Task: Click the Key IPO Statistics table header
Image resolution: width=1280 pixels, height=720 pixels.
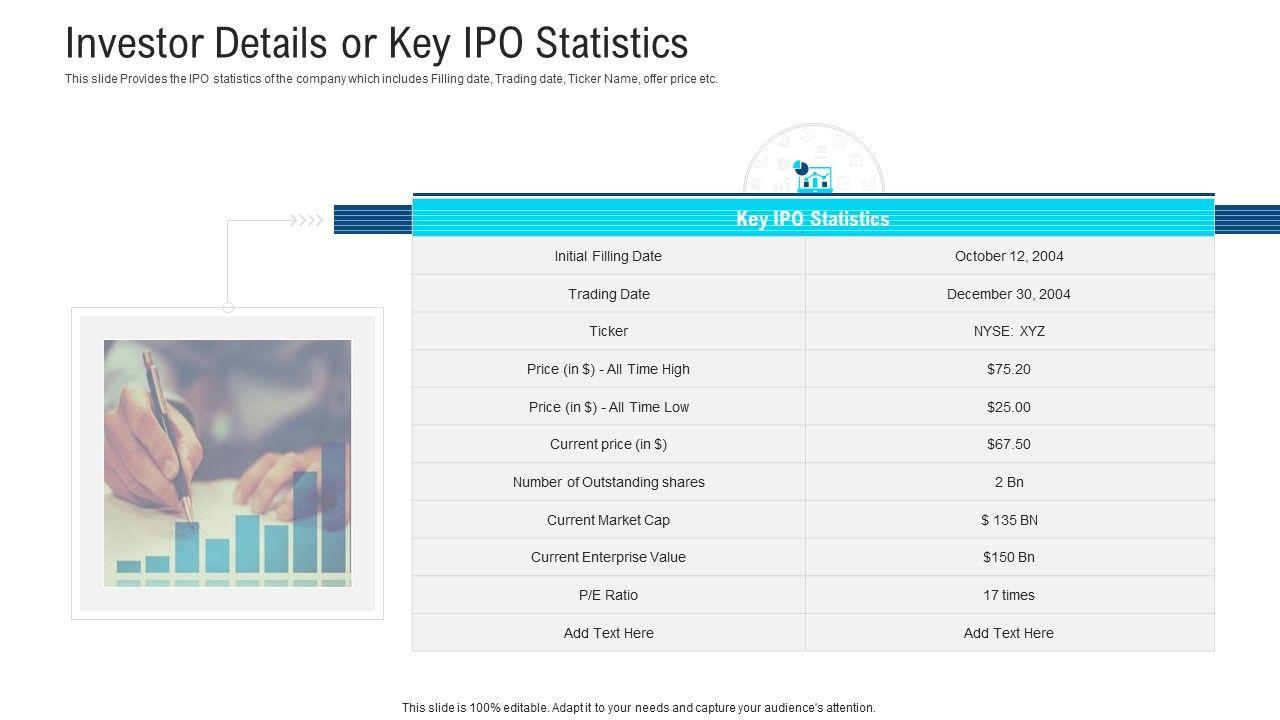Action: point(813,218)
